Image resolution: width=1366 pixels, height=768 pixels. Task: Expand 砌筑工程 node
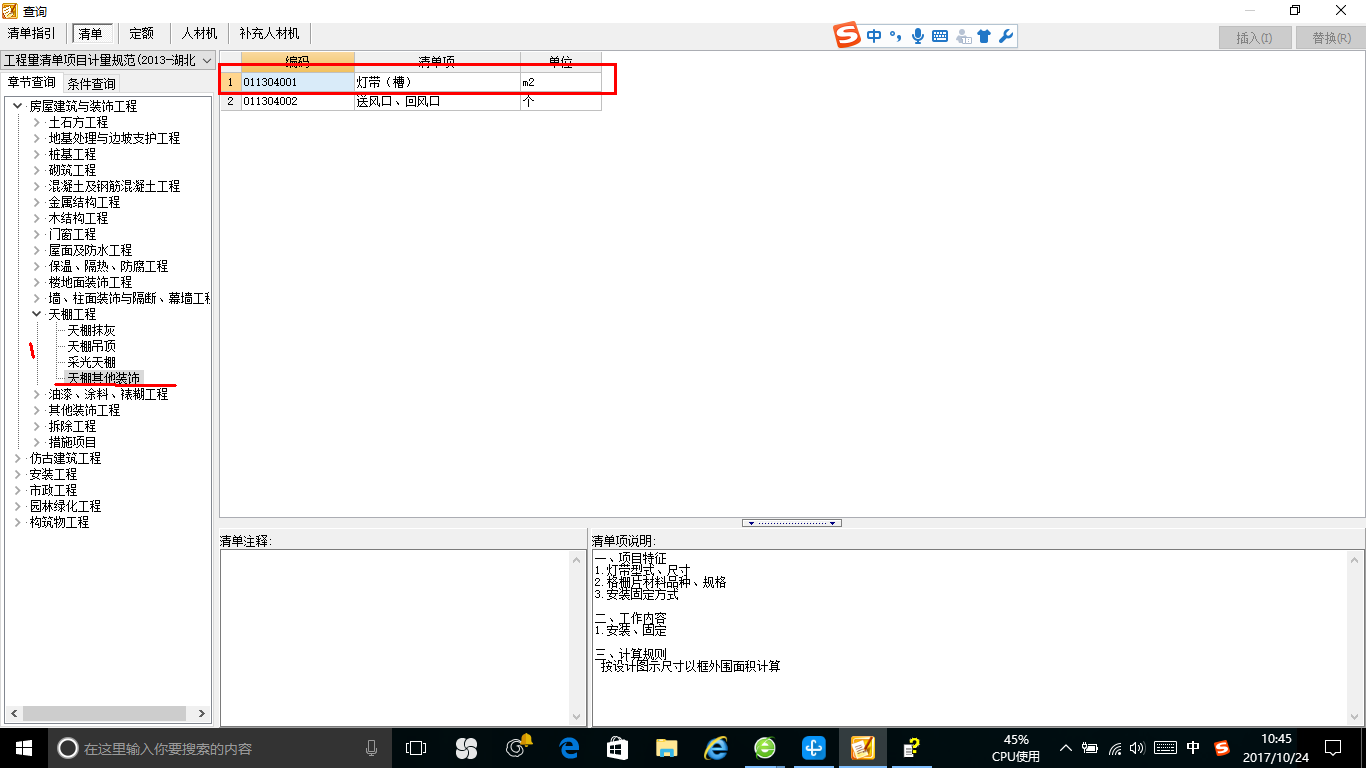37,170
